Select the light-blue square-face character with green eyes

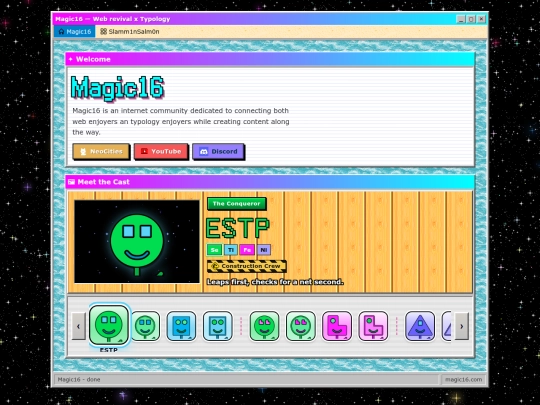218,326
